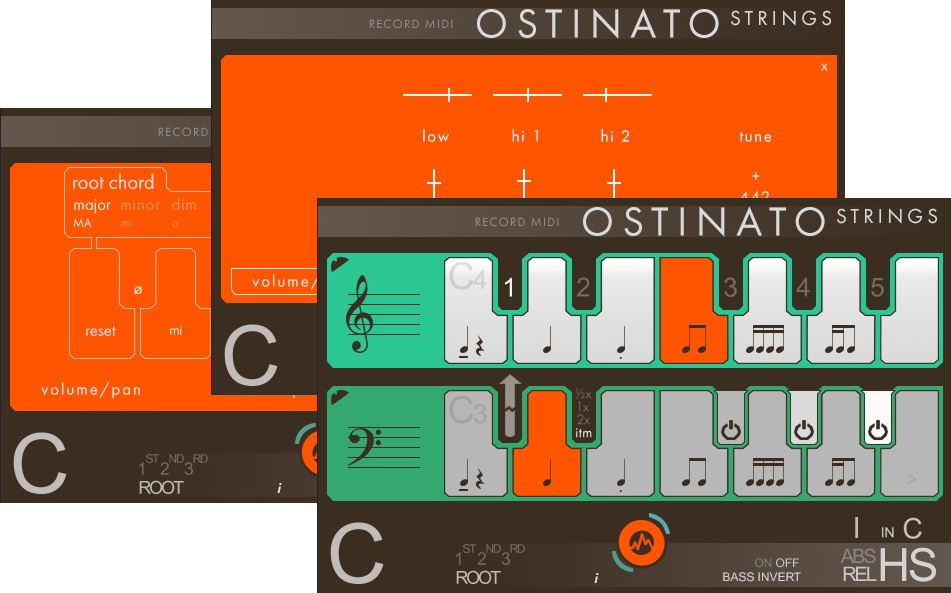Open the treble row corner fold
Viewport: 951px width, 593px height.
(x=338, y=264)
